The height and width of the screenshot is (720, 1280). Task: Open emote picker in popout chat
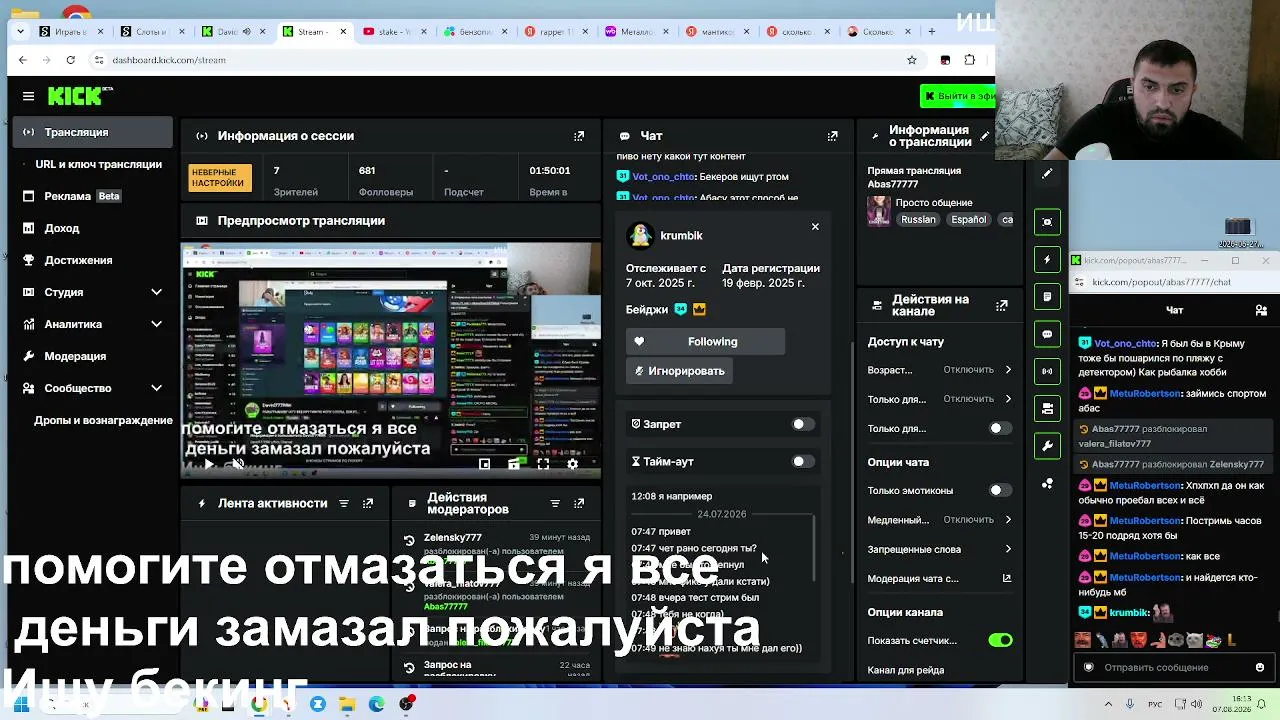pyautogui.click(x=1259, y=667)
